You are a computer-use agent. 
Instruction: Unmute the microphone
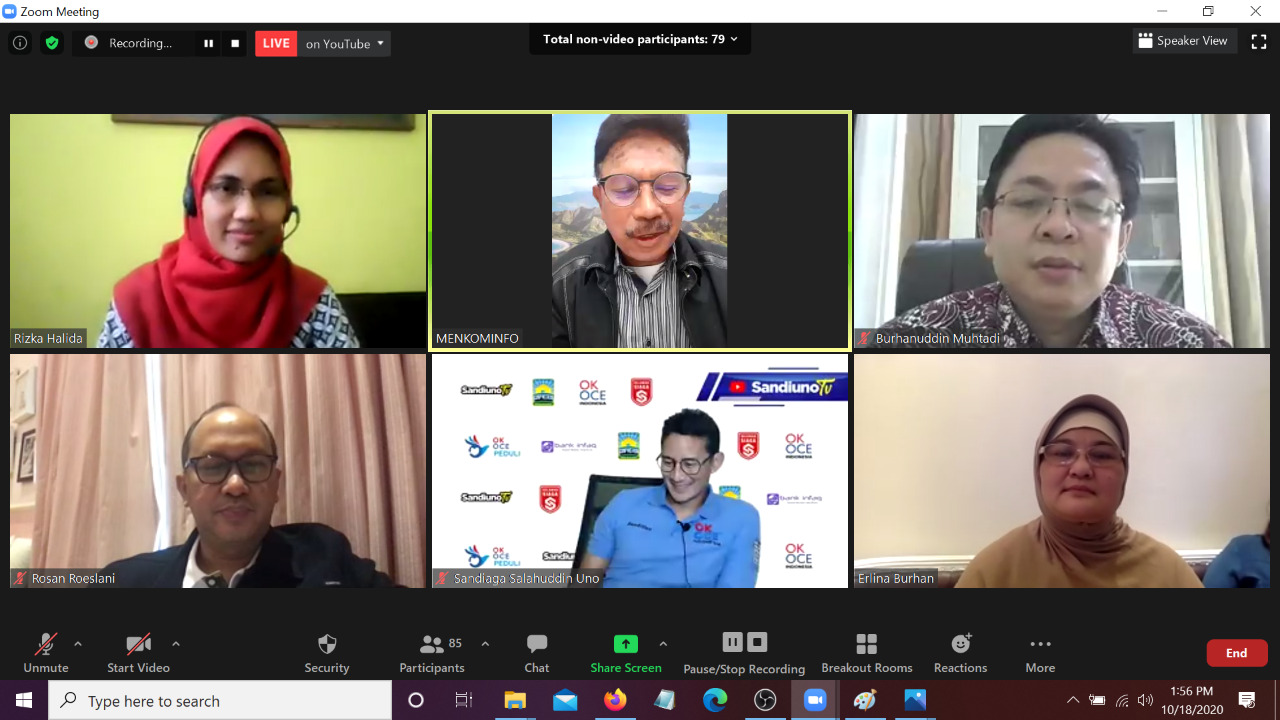coord(46,653)
